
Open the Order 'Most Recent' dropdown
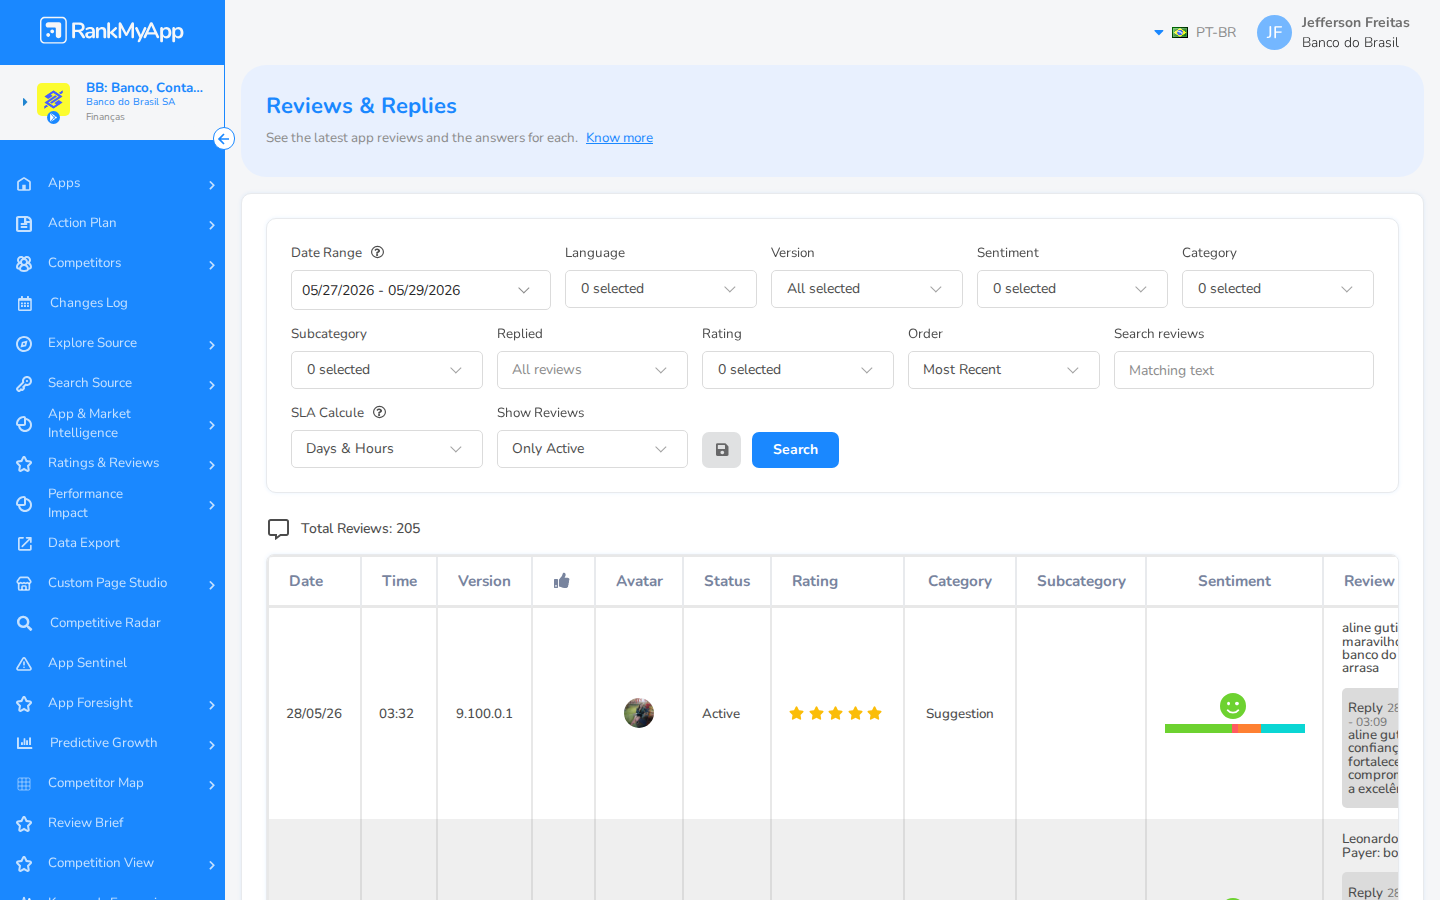click(x=1004, y=370)
